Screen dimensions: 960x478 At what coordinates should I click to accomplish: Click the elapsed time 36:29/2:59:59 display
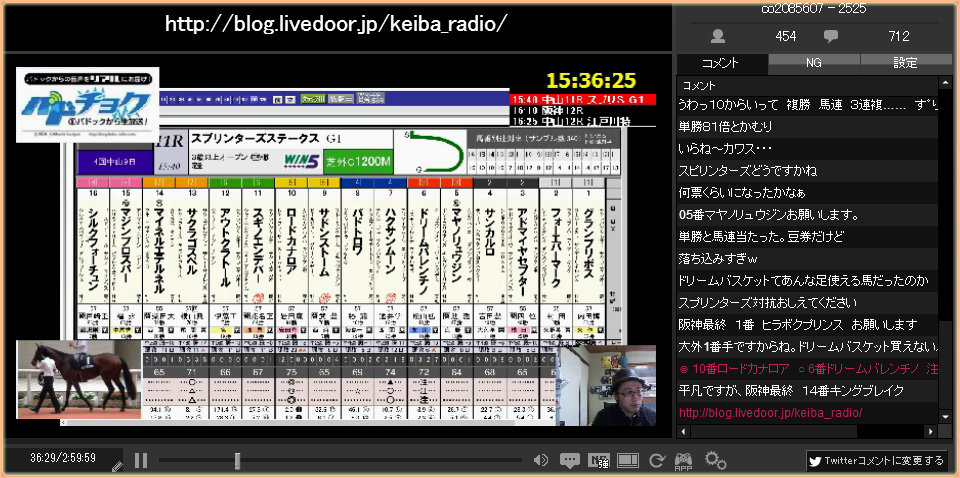tap(63, 458)
